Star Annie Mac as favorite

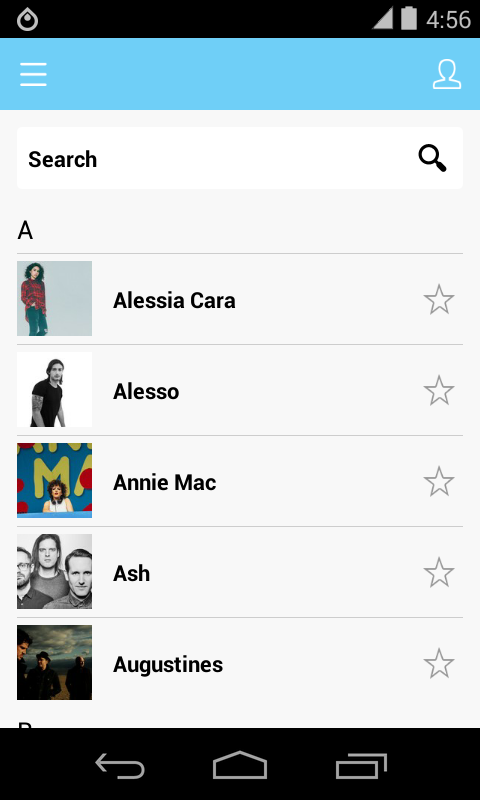[x=439, y=482]
